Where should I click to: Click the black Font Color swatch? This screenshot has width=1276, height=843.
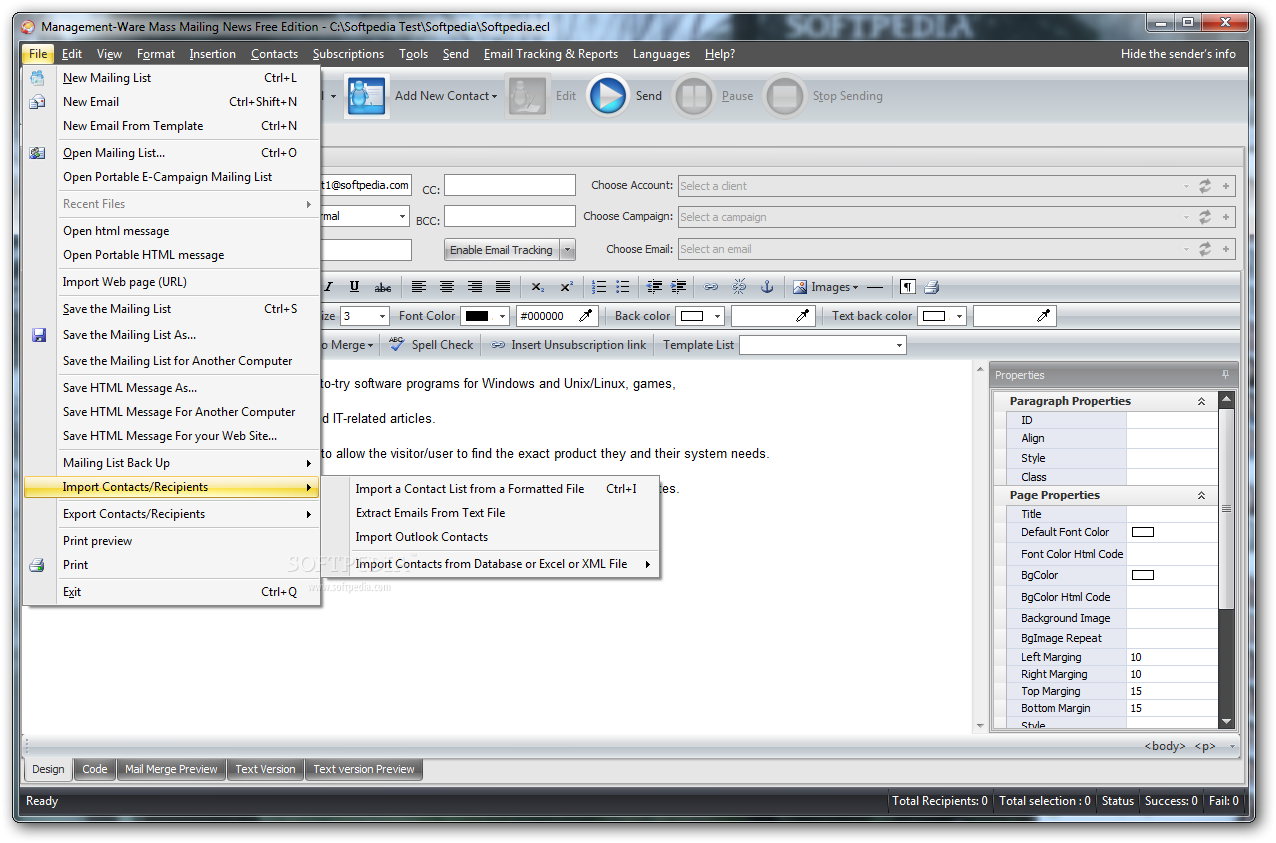click(477, 316)
